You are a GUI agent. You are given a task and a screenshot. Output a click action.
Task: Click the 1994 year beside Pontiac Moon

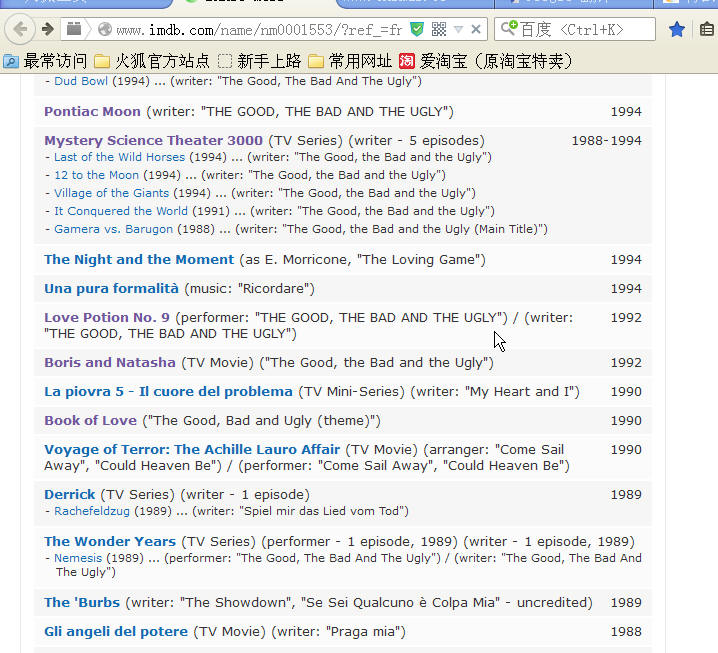coord(626,111)
